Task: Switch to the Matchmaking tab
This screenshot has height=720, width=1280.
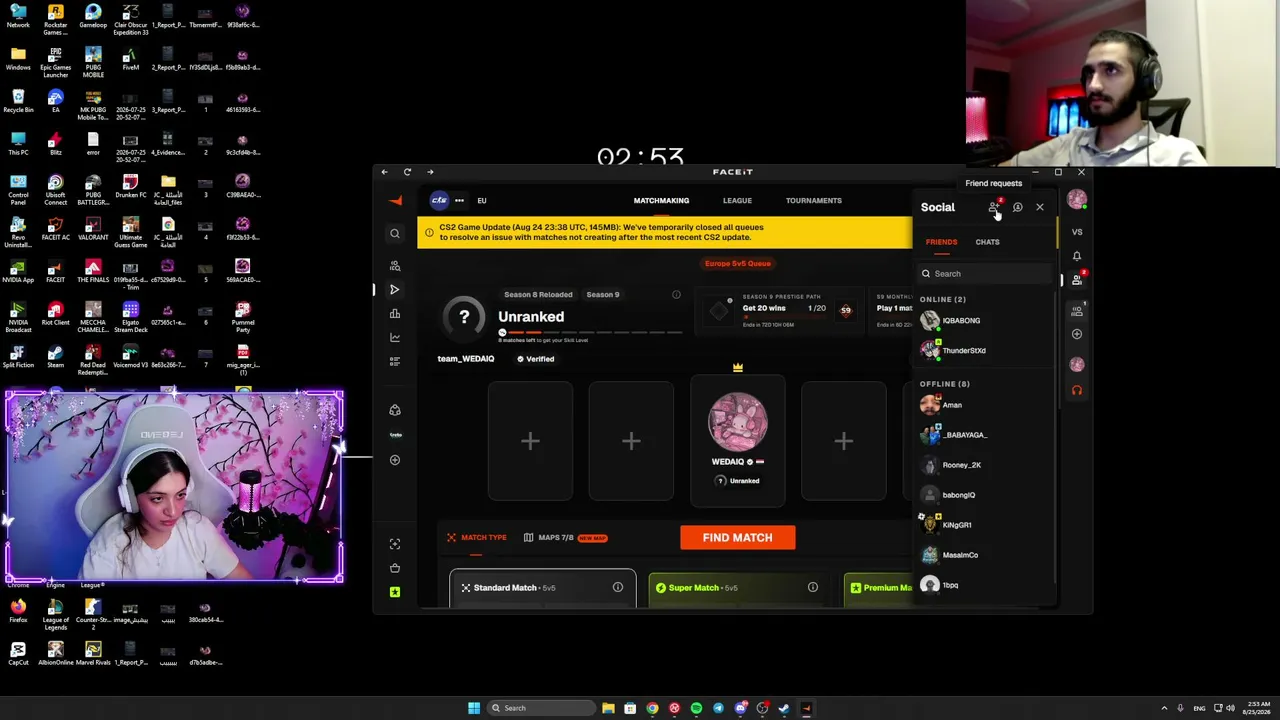Action: coord(661,201)
